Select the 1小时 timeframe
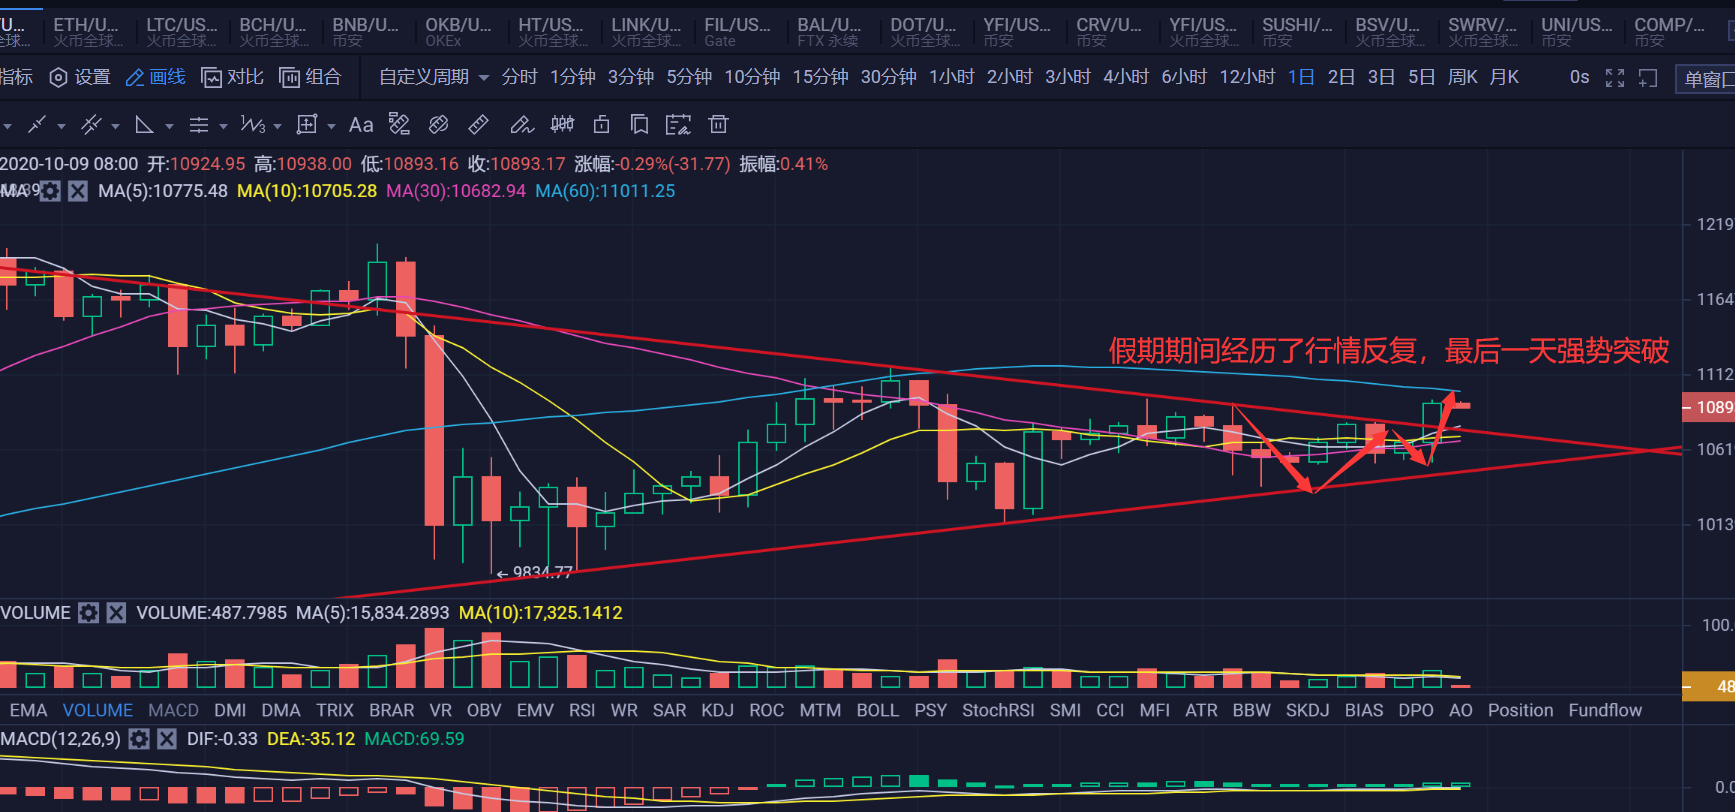 pyautogui.click(x=951, y=77)
